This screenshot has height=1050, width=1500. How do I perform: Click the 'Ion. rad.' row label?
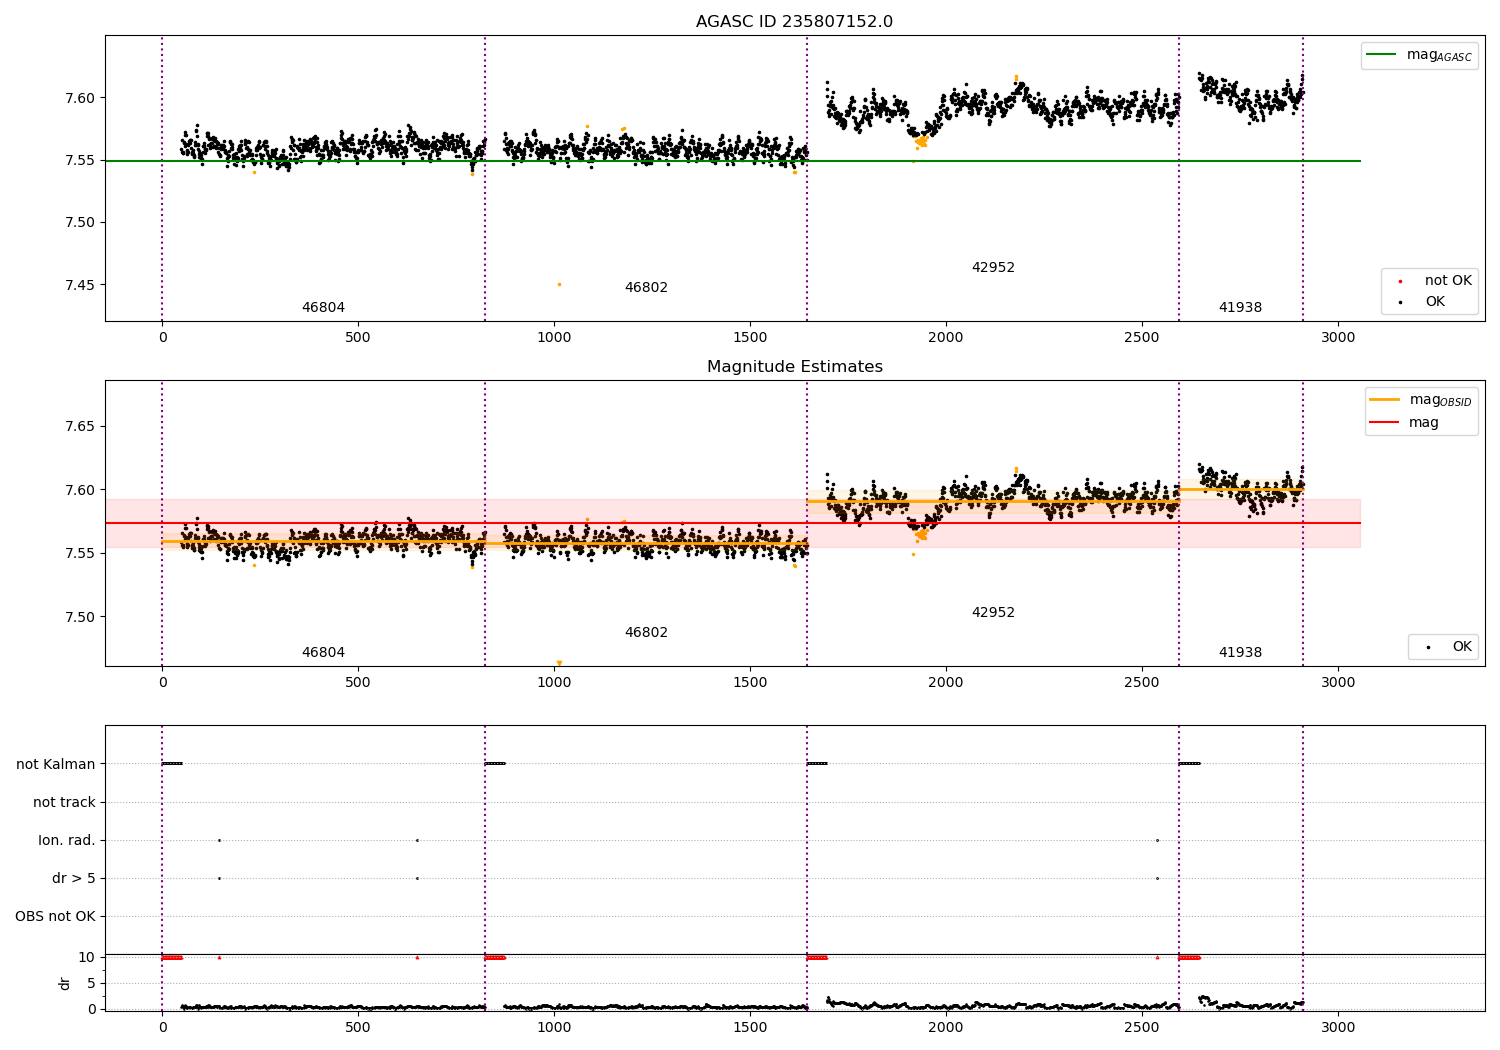pyautogui.click(x=67, y=840)
